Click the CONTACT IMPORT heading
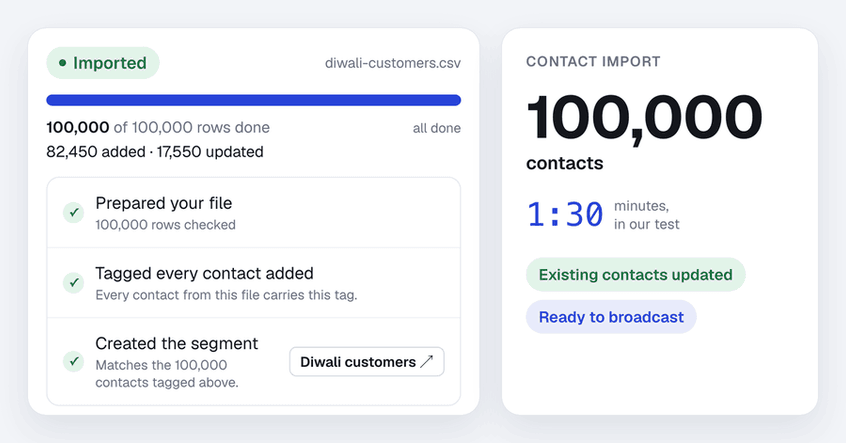This screenshot has height=443, width=846. [593, 62]
